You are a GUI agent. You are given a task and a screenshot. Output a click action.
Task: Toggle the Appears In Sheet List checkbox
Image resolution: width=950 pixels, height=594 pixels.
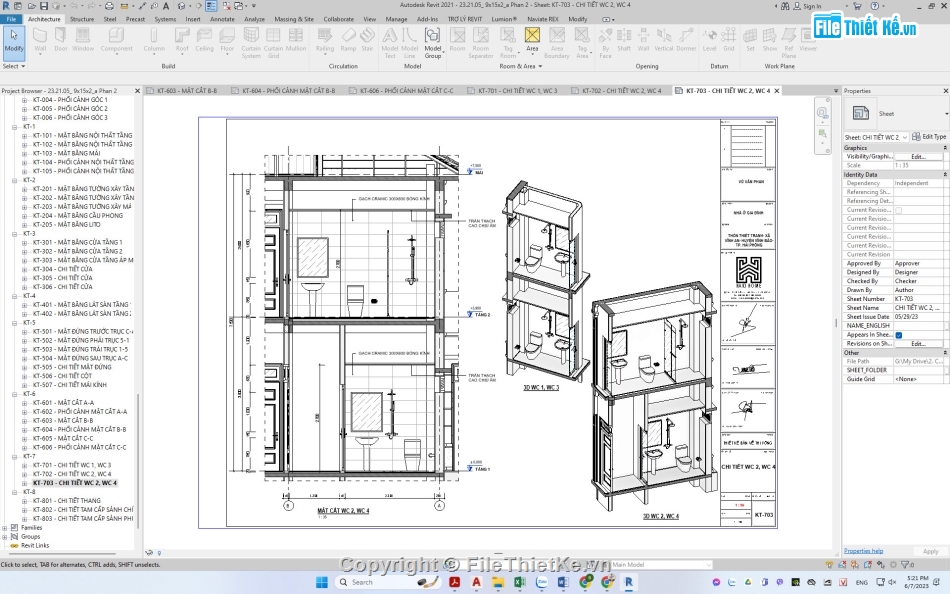click(x=899, y=335)
